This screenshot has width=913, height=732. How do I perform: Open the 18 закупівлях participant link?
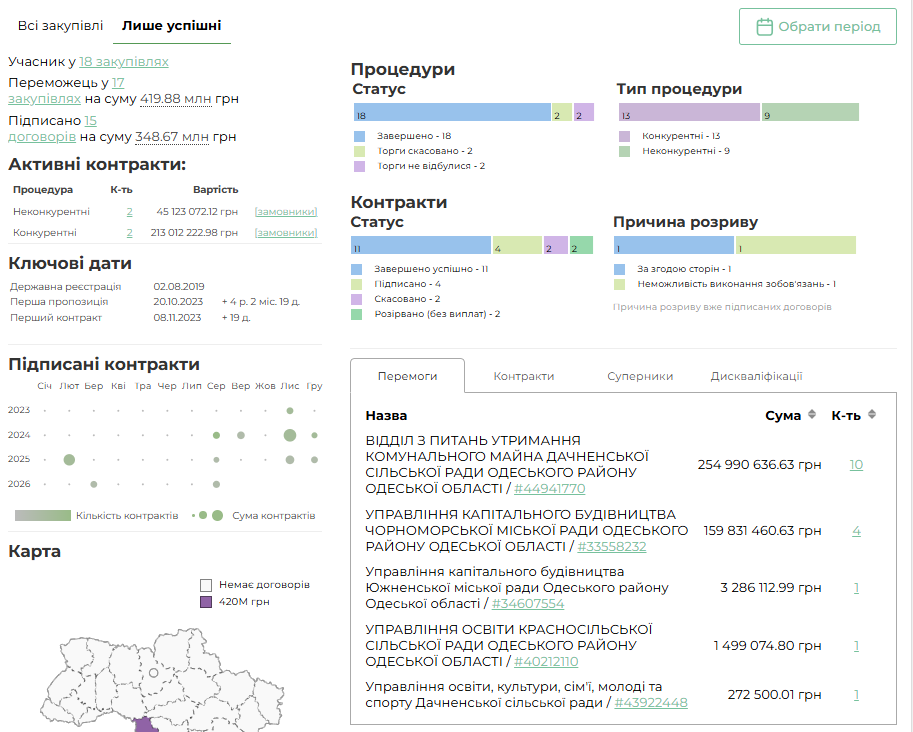pos(123,62)
